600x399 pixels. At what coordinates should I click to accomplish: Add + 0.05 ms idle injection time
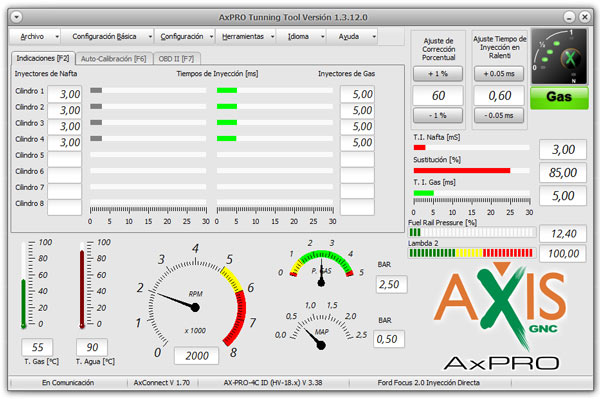(x=499, y=73)
